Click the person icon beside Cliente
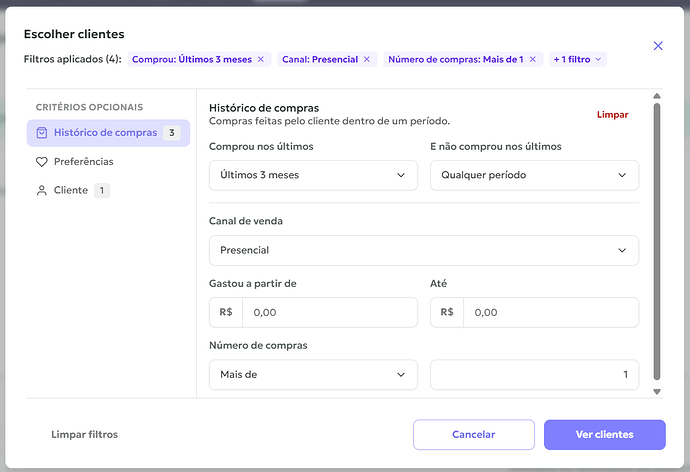Viewport: 690px width, 472px height. [x=42, y=190]
